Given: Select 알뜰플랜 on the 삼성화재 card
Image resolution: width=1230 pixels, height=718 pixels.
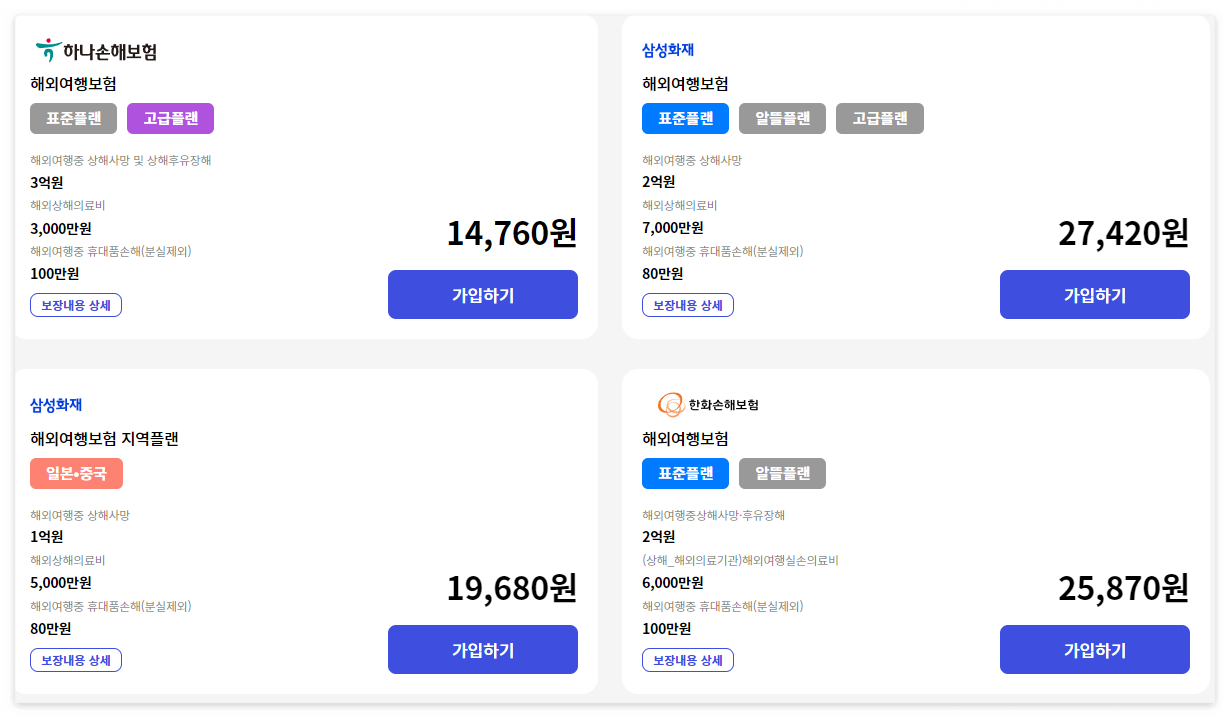Looking at the screenshot, I should click(782, 118).
